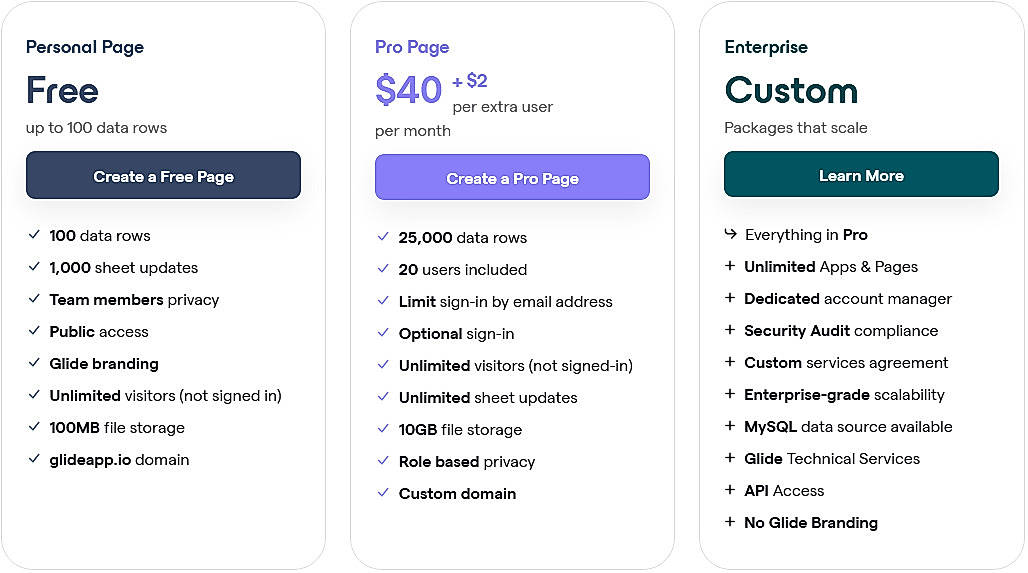Click checkmark next to glideapp.io domain
The image size is (1028, 573).
35,460
